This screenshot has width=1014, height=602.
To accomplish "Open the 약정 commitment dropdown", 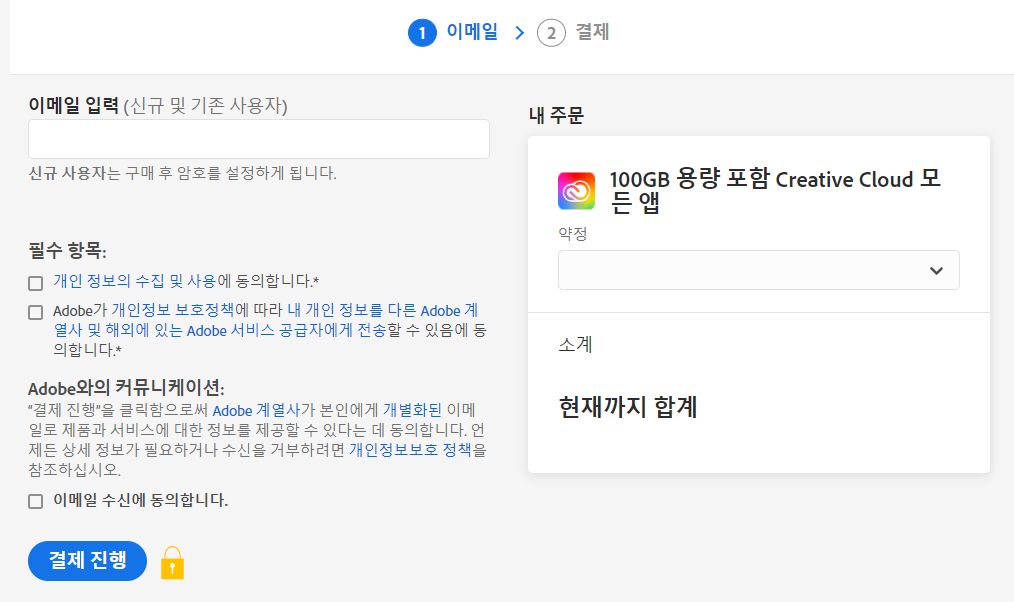I will point(758,270).
